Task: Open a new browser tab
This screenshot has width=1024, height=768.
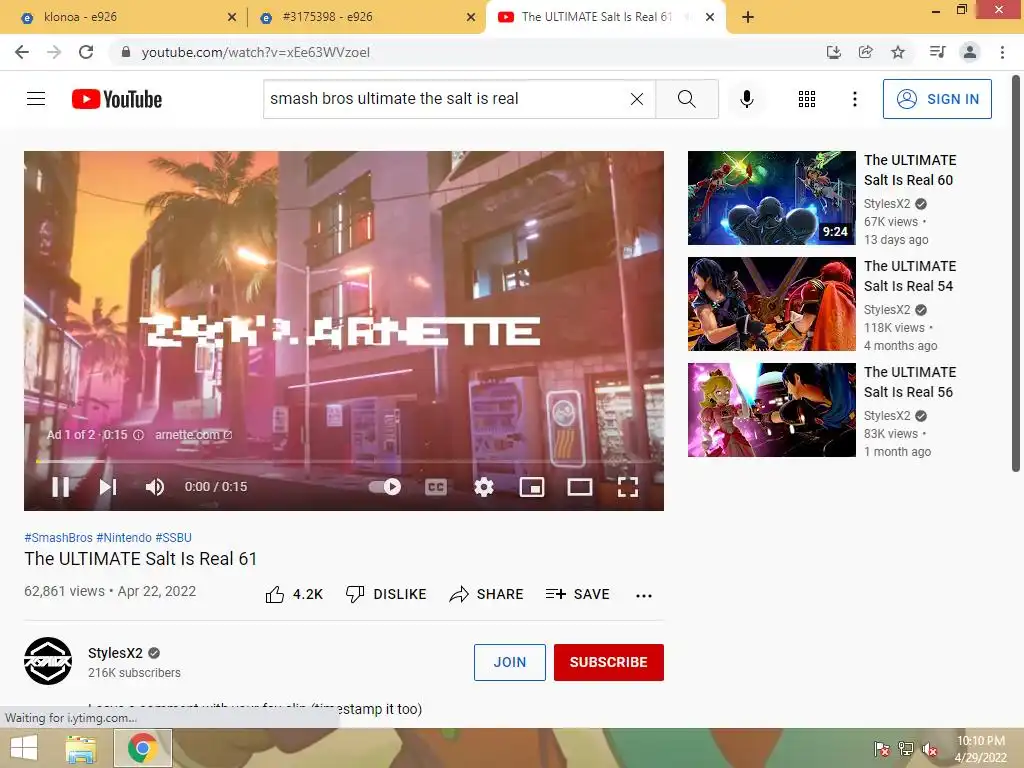Action: (x=748, y=17)
